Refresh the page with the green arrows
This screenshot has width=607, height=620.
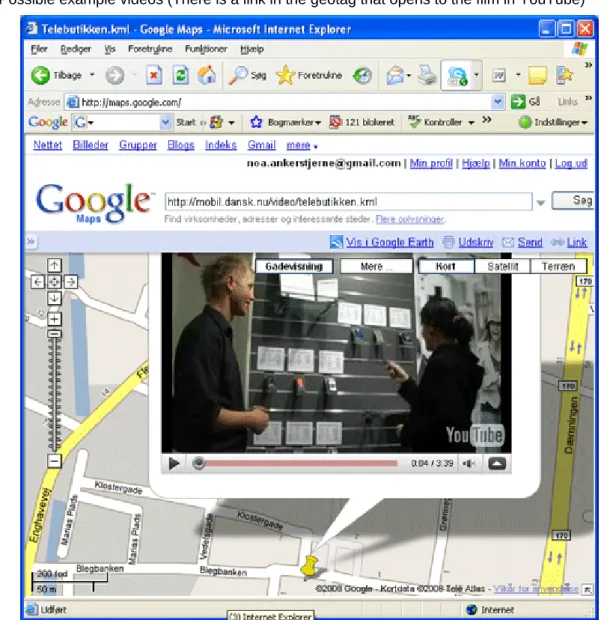(181, 75)
